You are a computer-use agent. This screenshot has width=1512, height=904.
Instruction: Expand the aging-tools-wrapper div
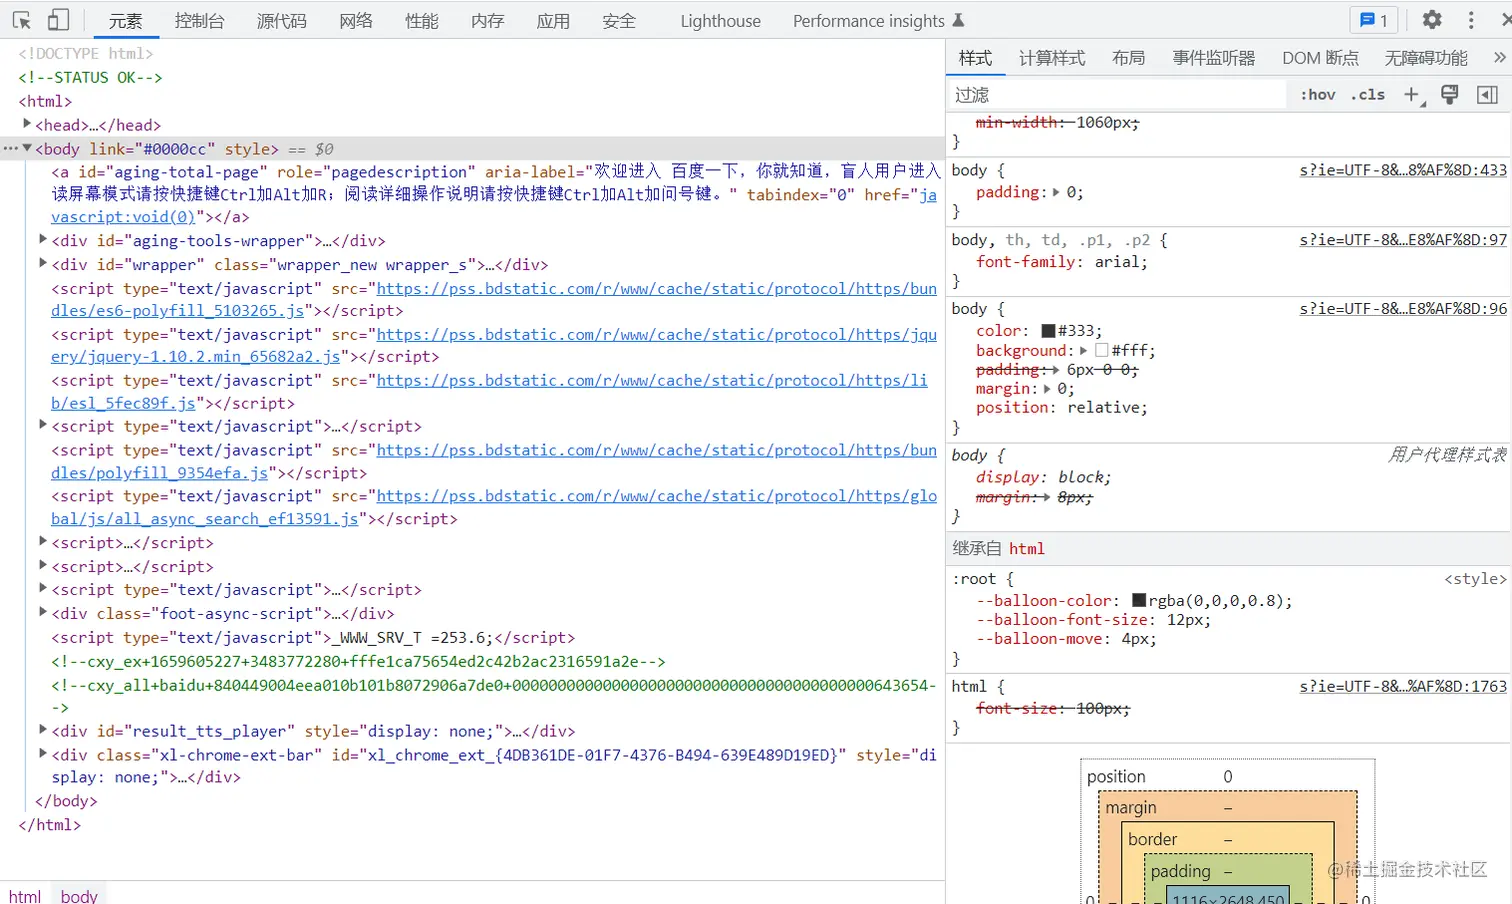click(43, 239)
